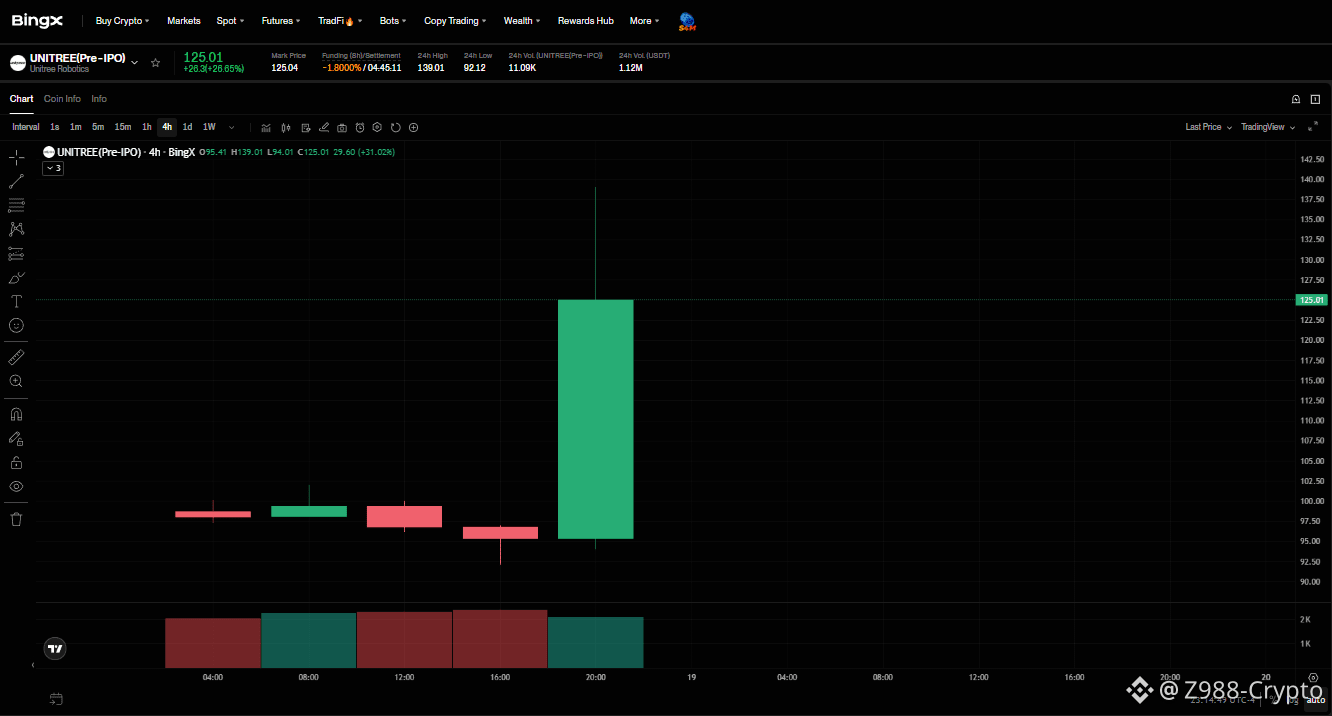Click the alert bell icon top right
Viewport: 1332px width, 716px height.
pos(1296,99)
